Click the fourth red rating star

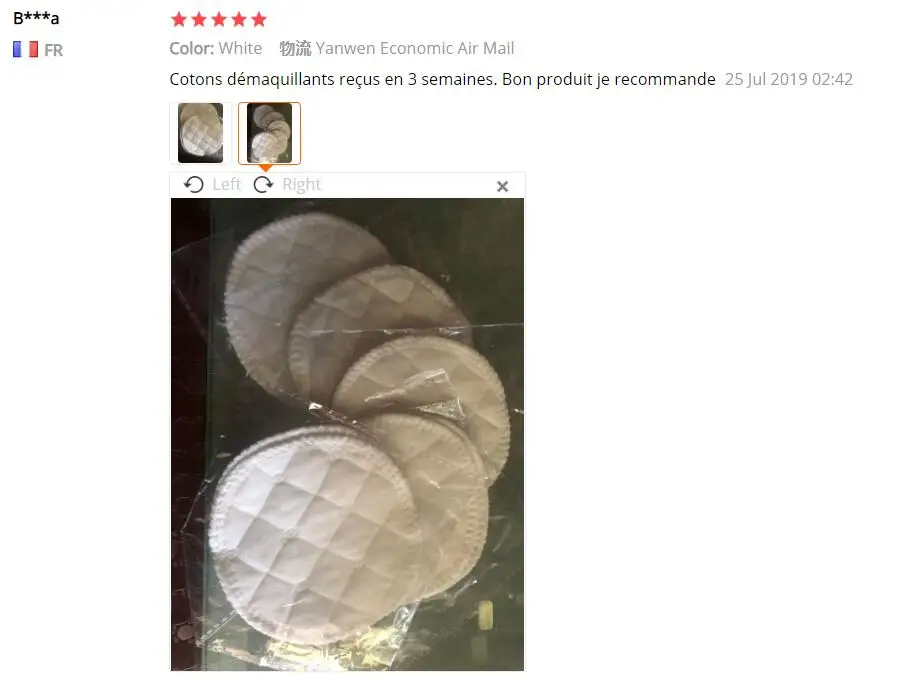[x=239, y=20]
